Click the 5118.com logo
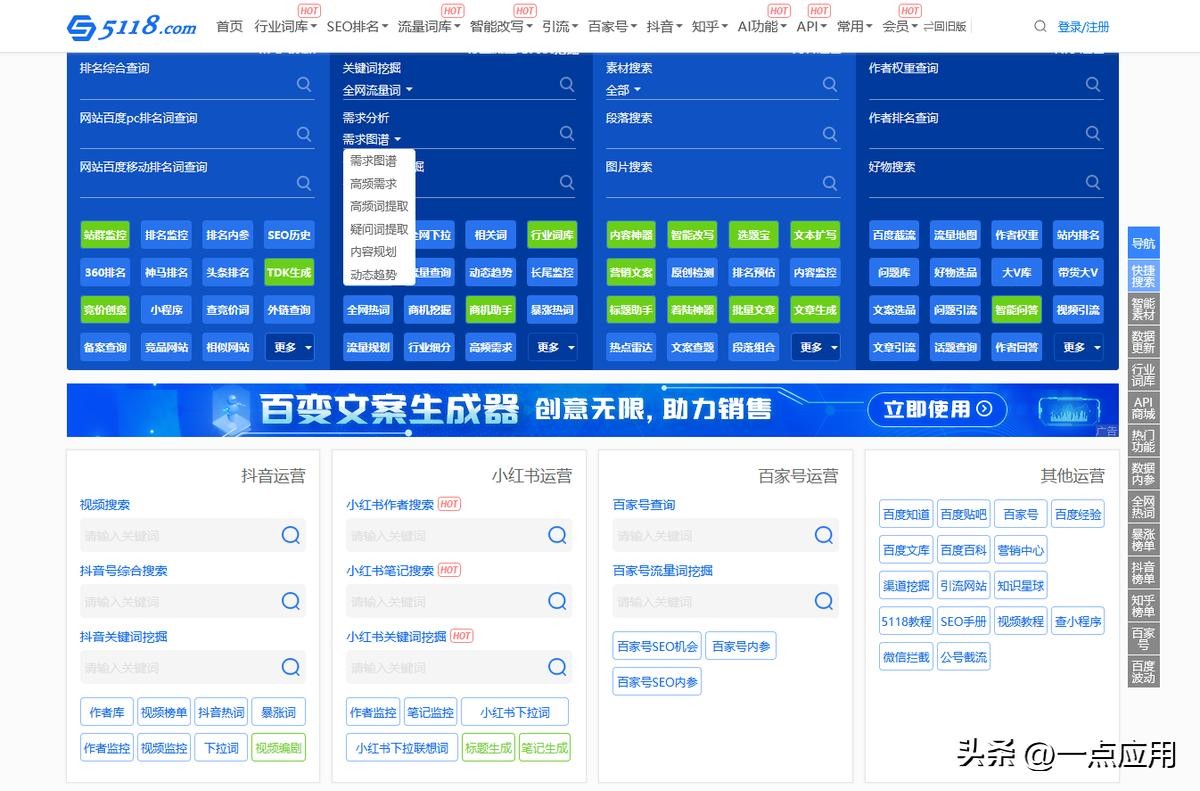The image size is (1200, 791). click(131, 27)
